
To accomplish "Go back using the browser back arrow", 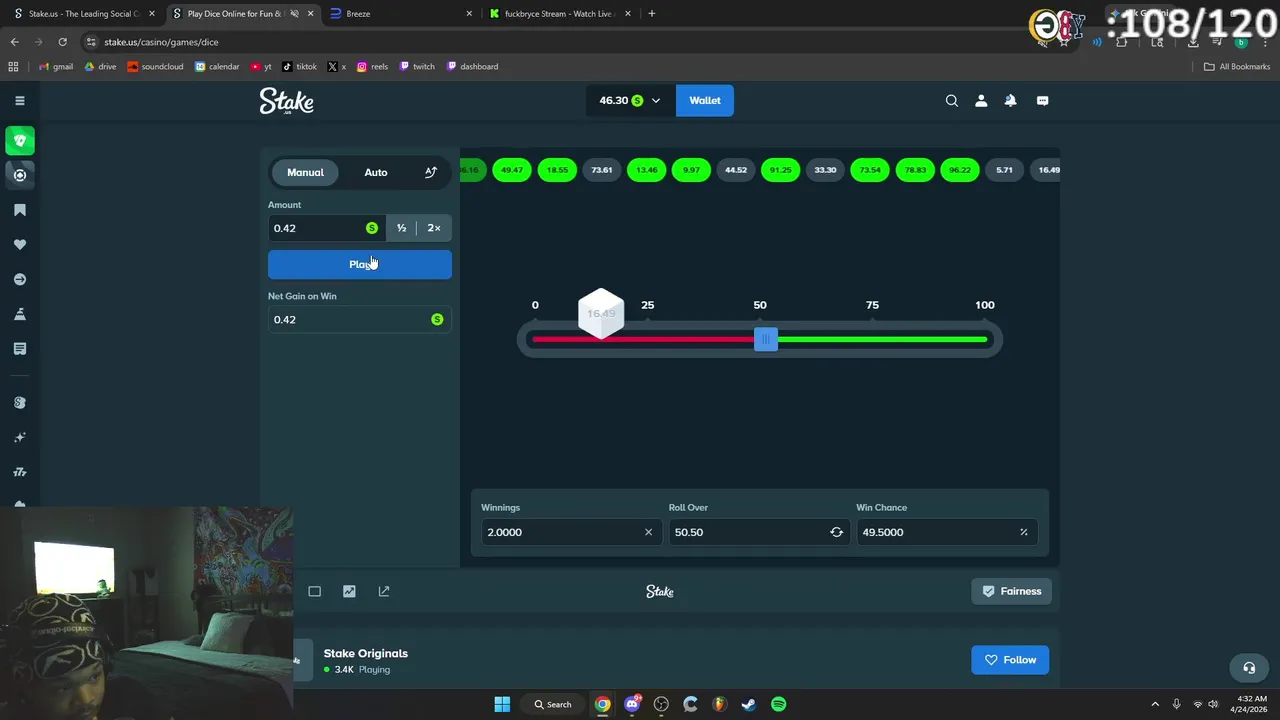I will tap(14, 42).
